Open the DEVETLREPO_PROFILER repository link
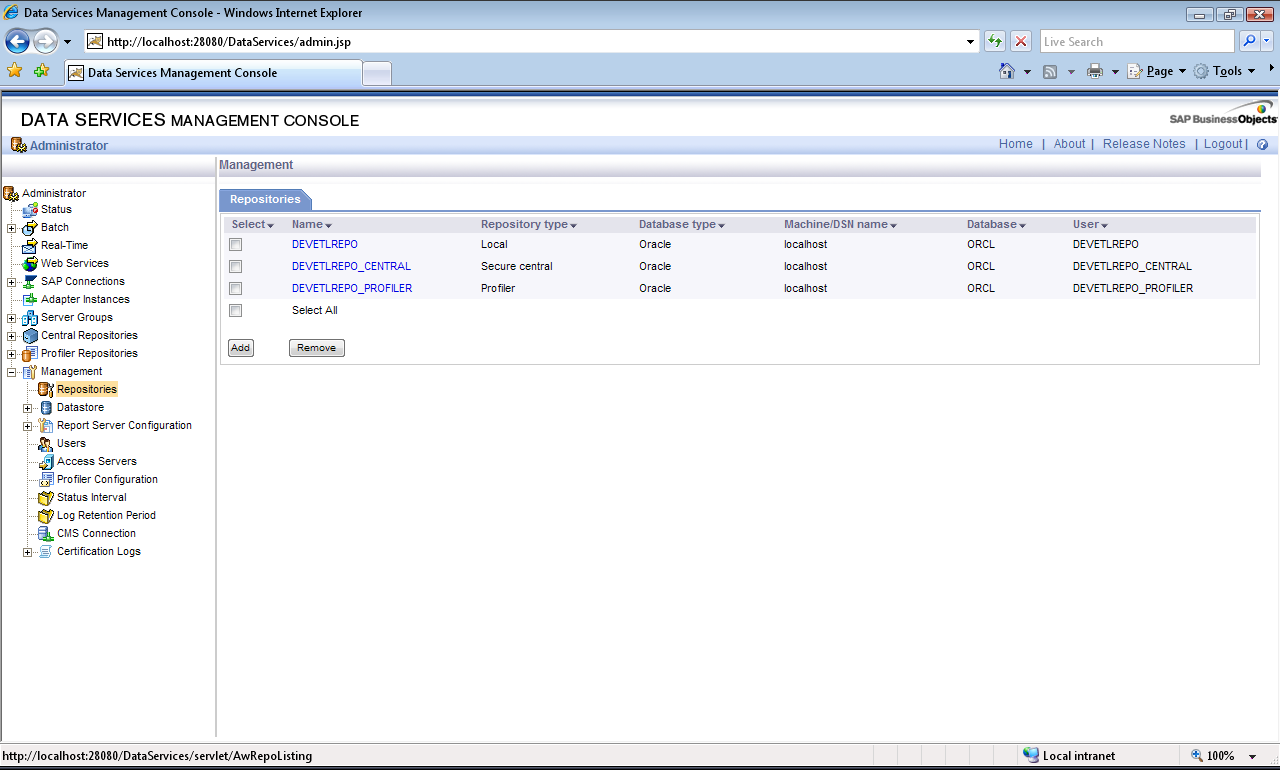This screenshot has width=1280, height=770. tap(352, 289)
